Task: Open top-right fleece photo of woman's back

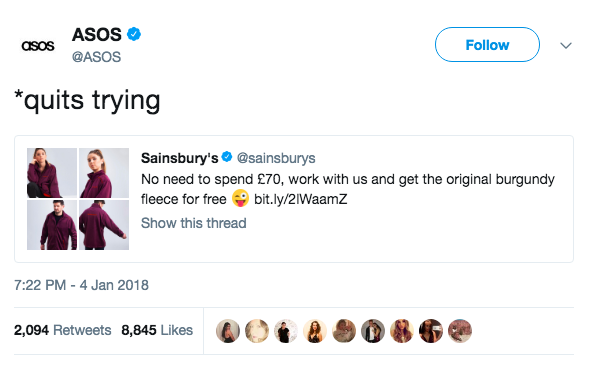Action: pyautogui.click(x=104, y=173)
